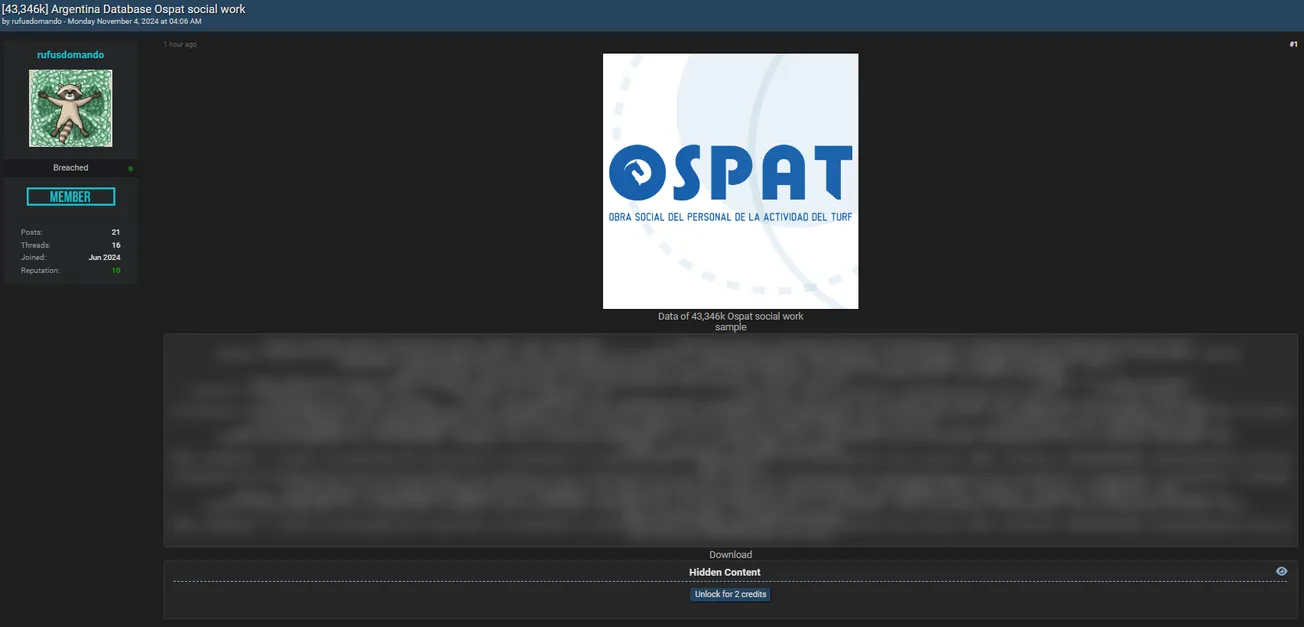Click the Jun 2024 joined date
The width and height of the screenshot is (1304, 627).
point(104,258)
